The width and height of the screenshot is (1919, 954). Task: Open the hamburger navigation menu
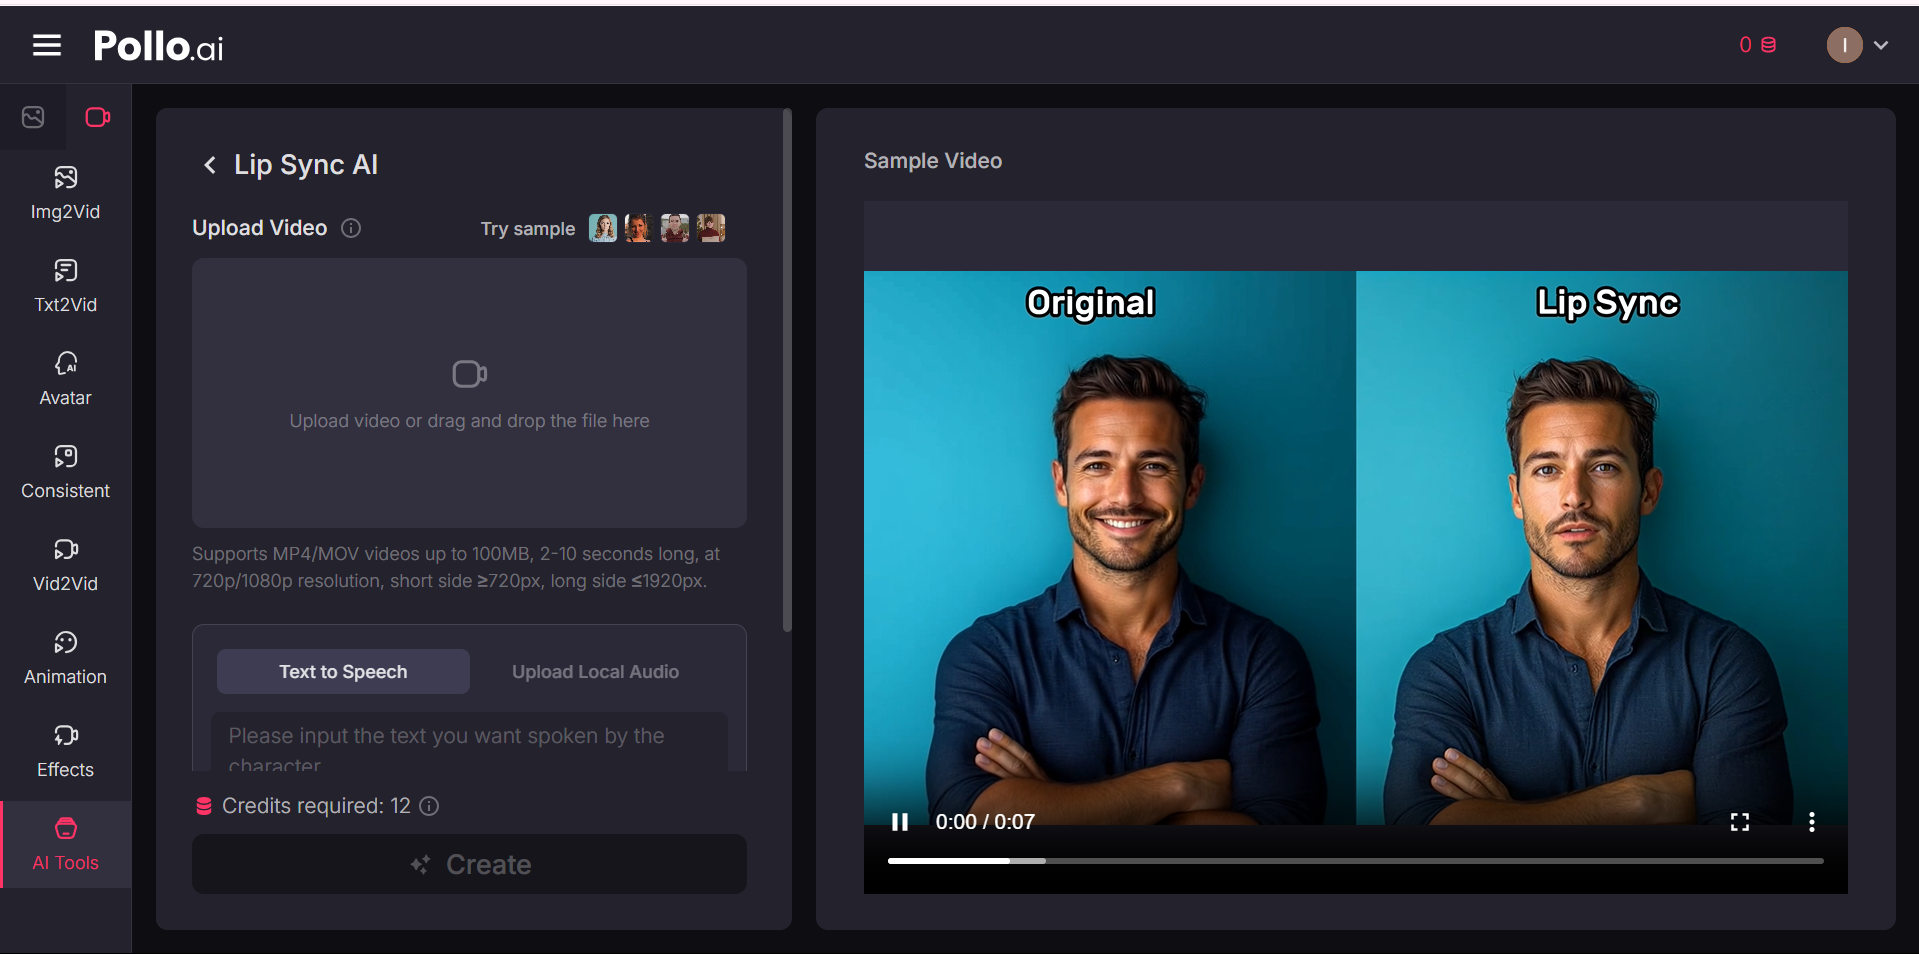pos(46,45)
